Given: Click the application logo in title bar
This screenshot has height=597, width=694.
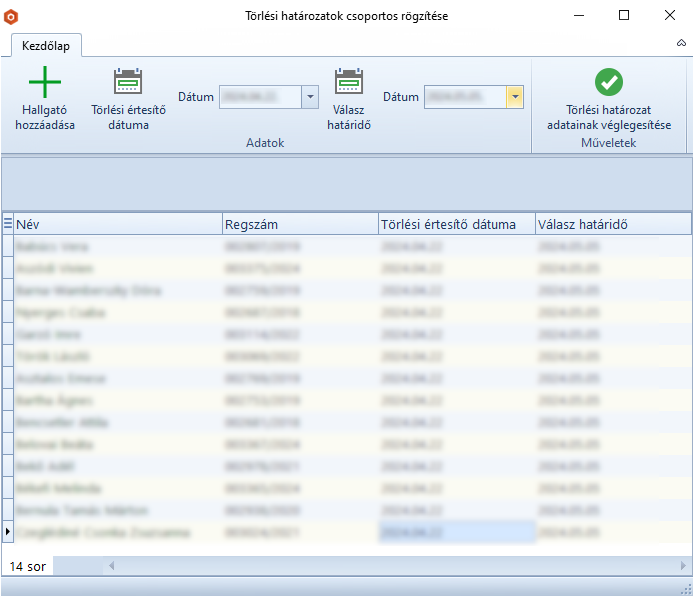Looking at the screenshot, I should (12, 16).
